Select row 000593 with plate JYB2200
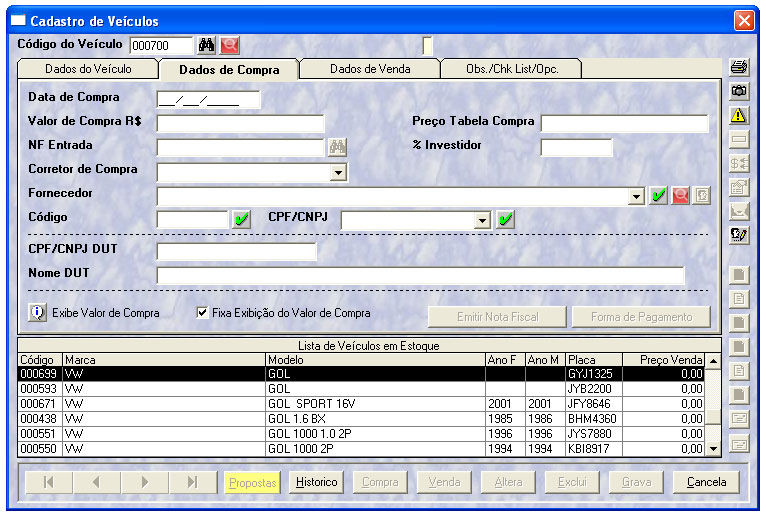The image size is (766, 518). pyautogui.click(x=362, y=389)
